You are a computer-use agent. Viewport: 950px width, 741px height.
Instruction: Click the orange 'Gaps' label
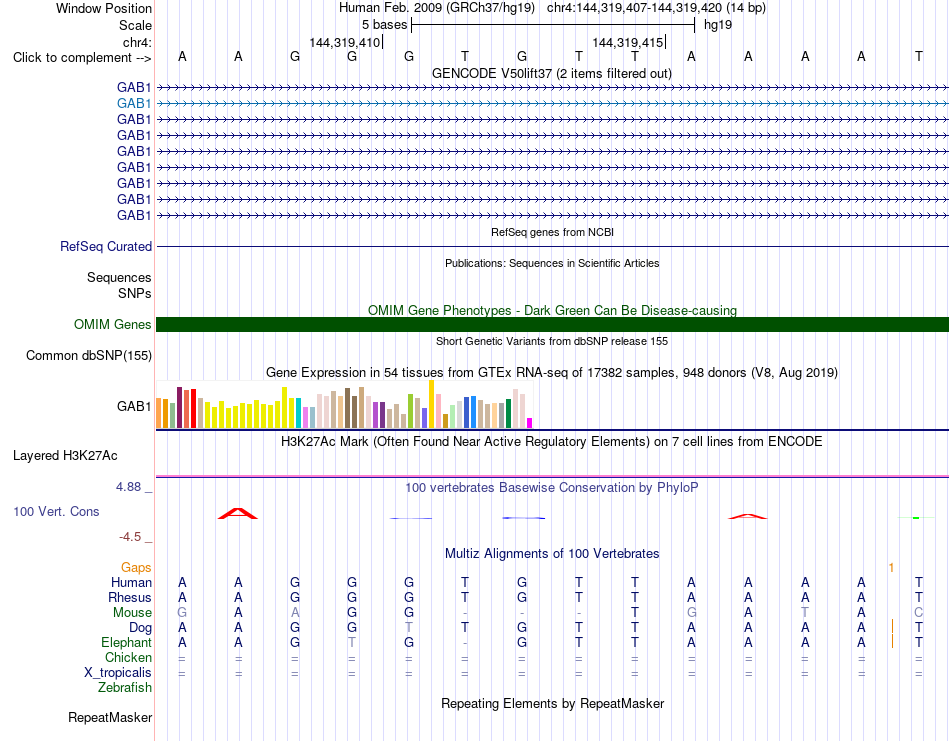136,568
